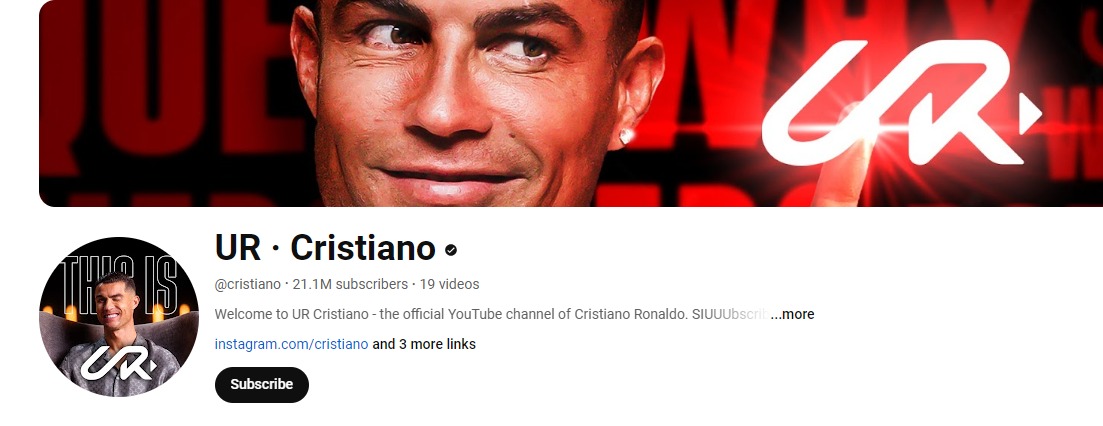Click the 21.1M subscribers count

click(x=350, y=285)
